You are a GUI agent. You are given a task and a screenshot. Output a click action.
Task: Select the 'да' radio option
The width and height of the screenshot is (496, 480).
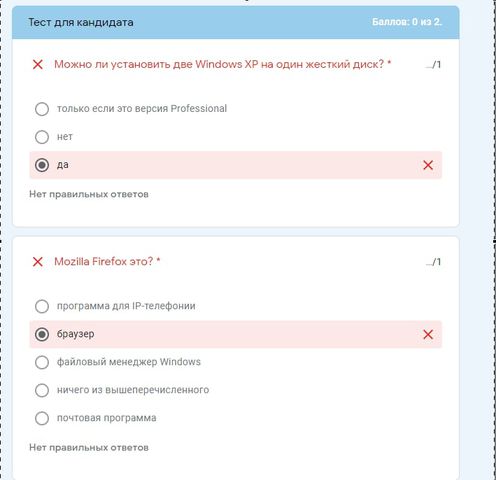point(42,165)
